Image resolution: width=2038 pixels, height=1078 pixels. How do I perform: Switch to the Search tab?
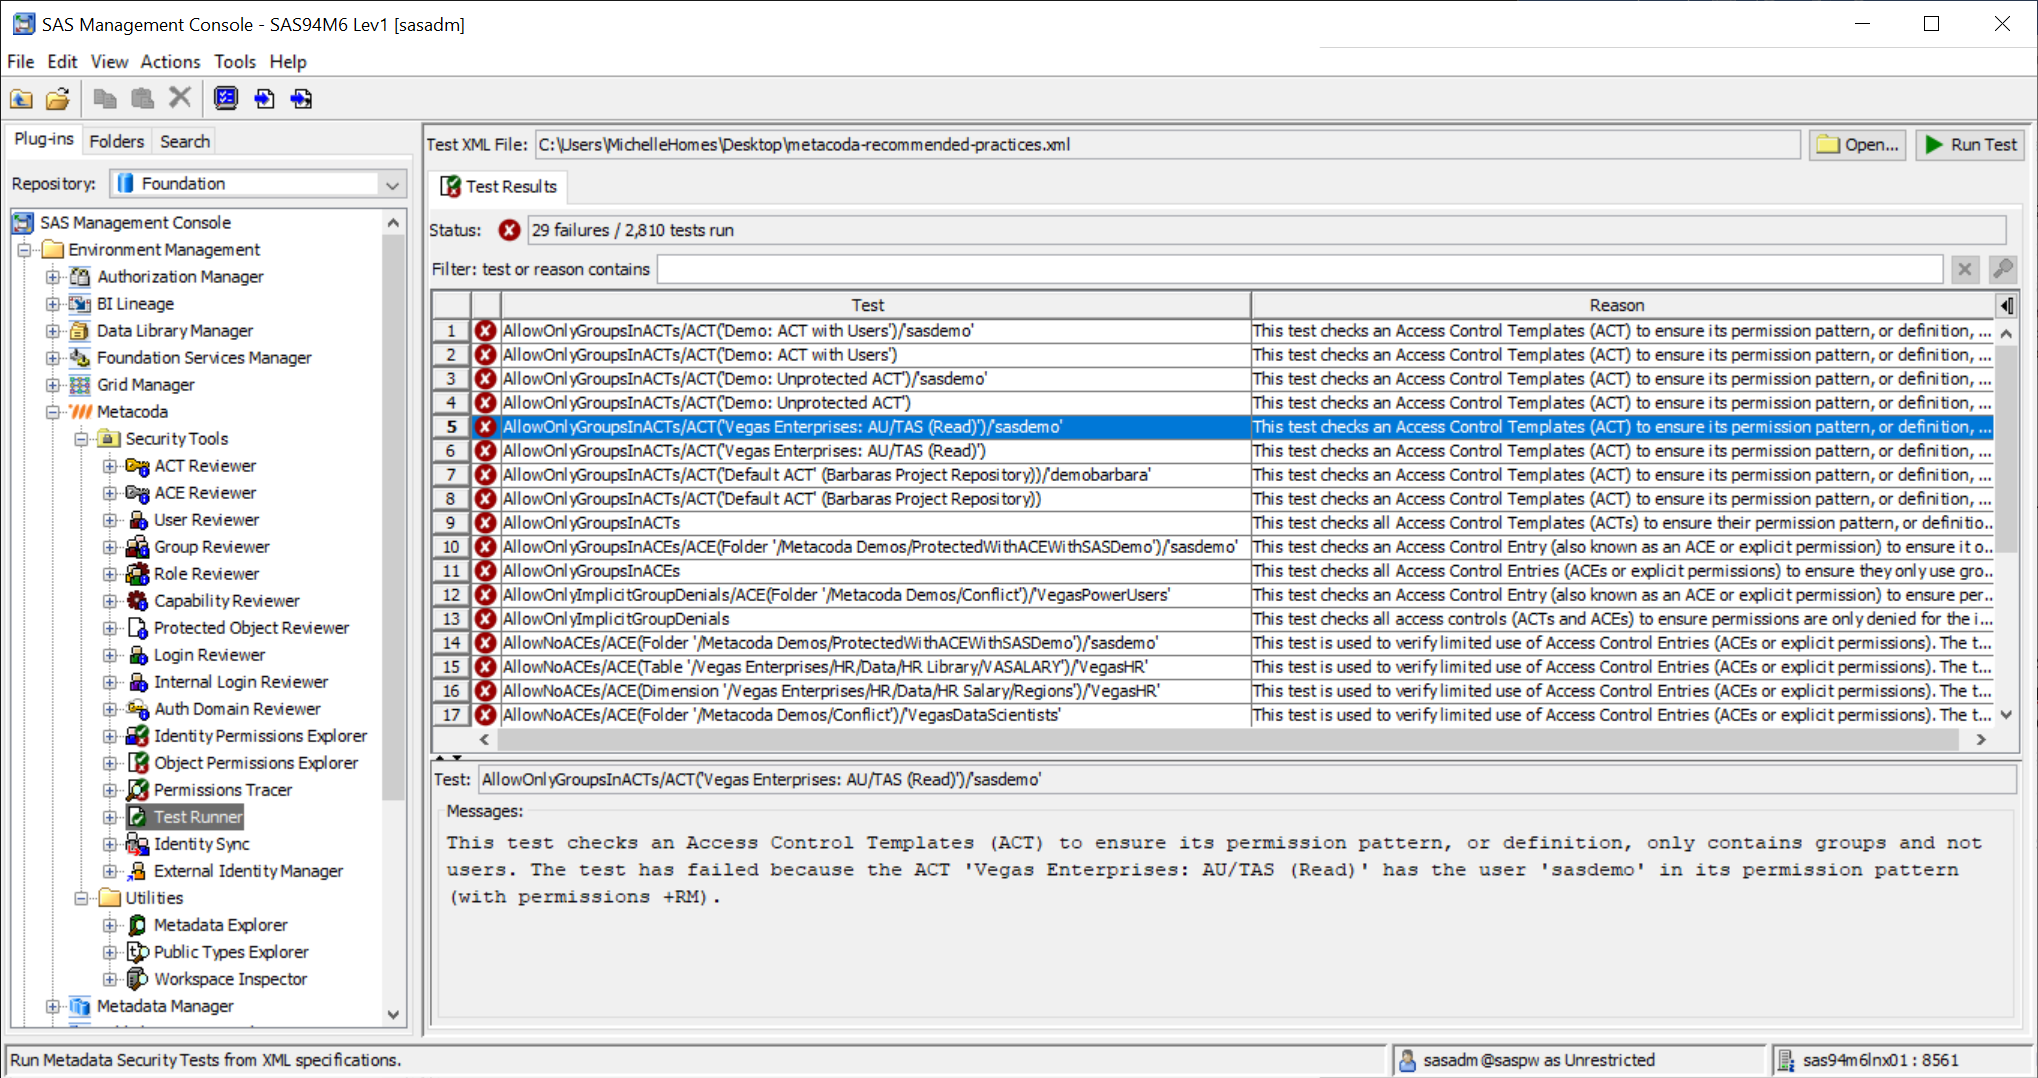(185, 142)
